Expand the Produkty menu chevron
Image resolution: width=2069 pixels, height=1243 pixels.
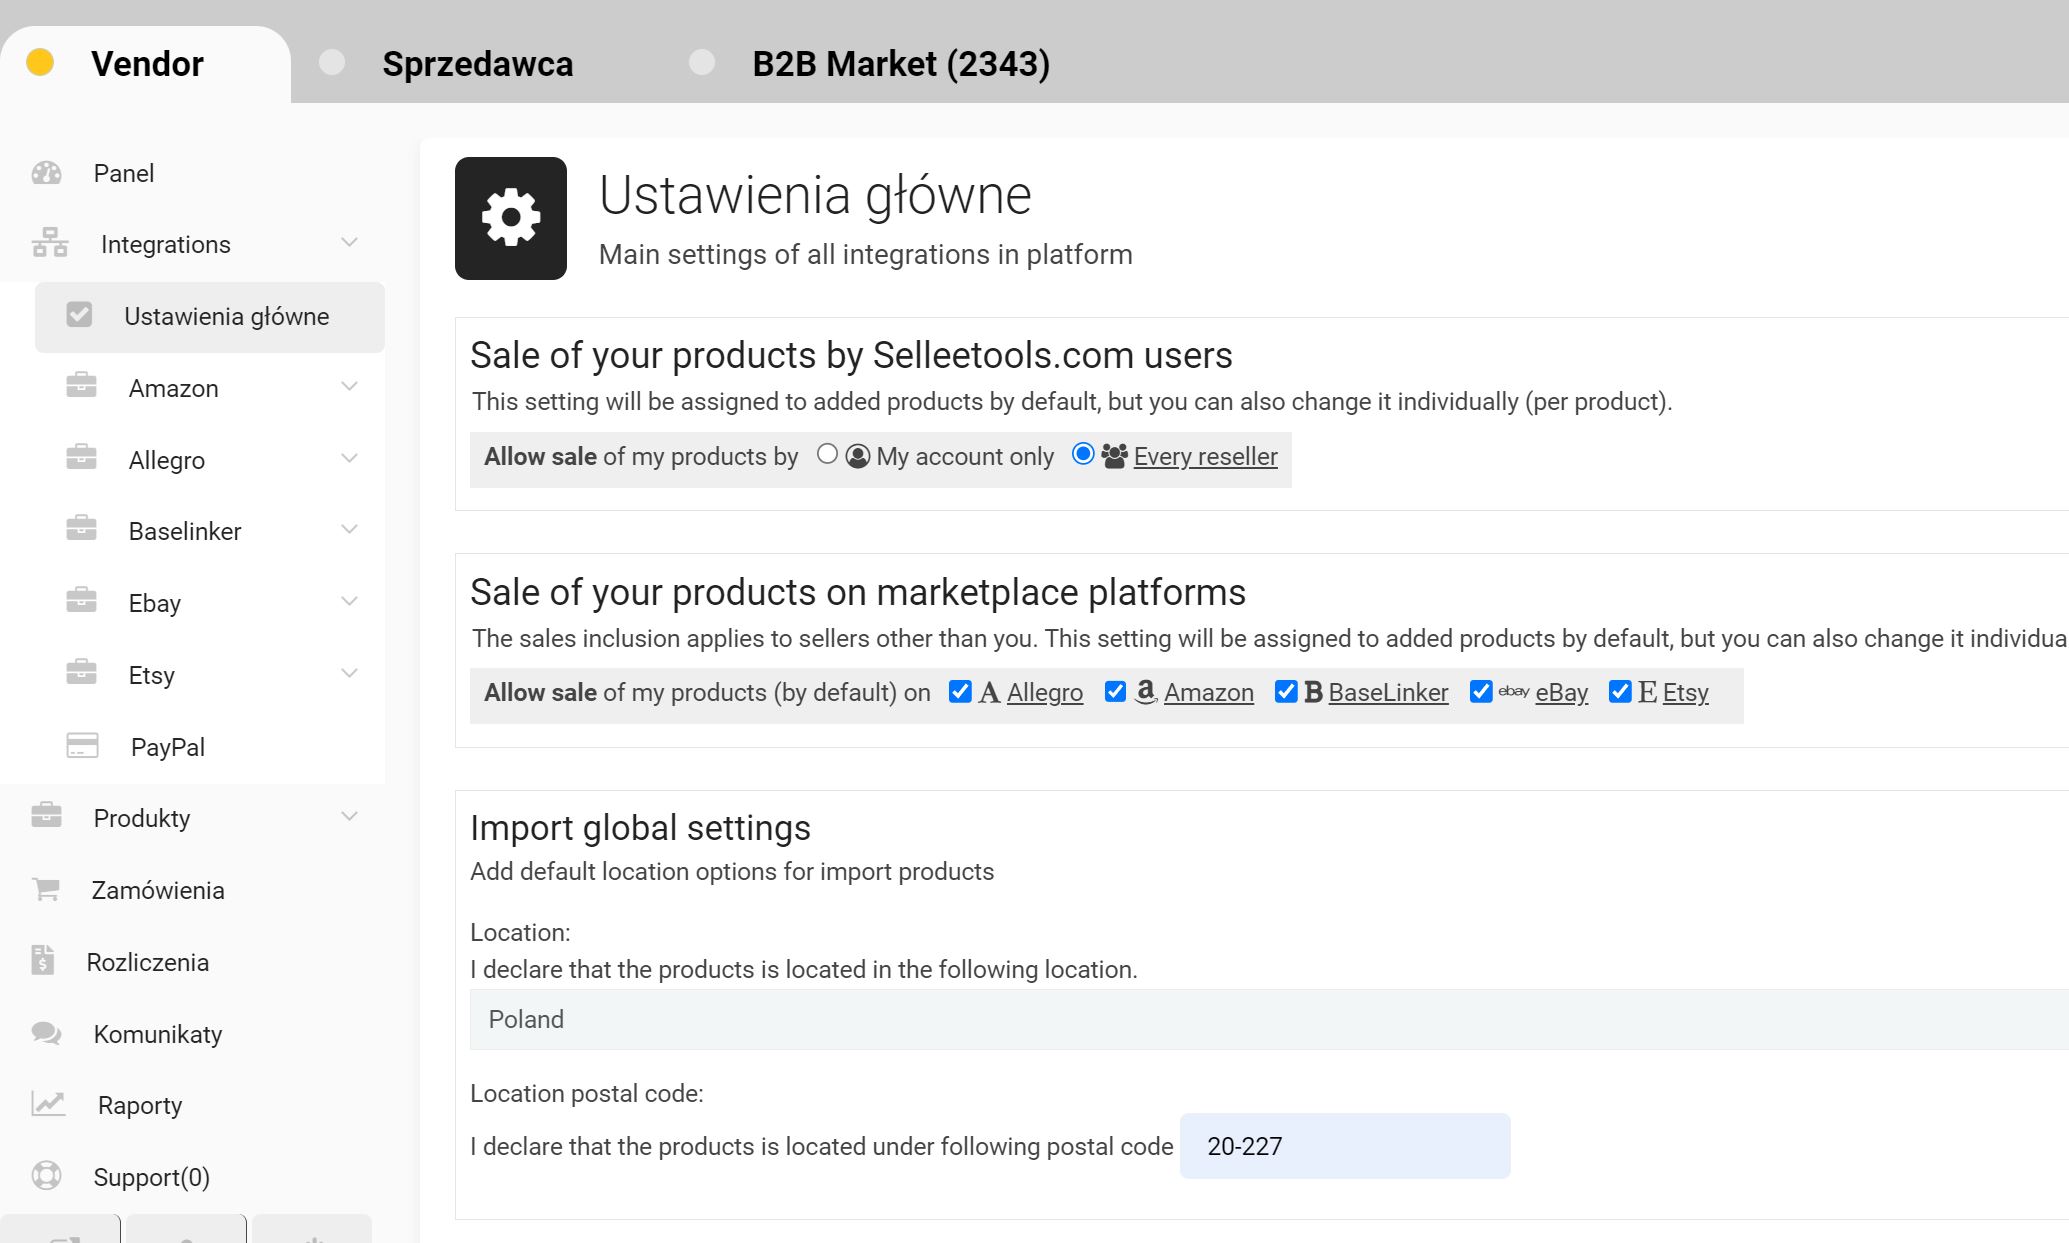click(x=349, y=817)
